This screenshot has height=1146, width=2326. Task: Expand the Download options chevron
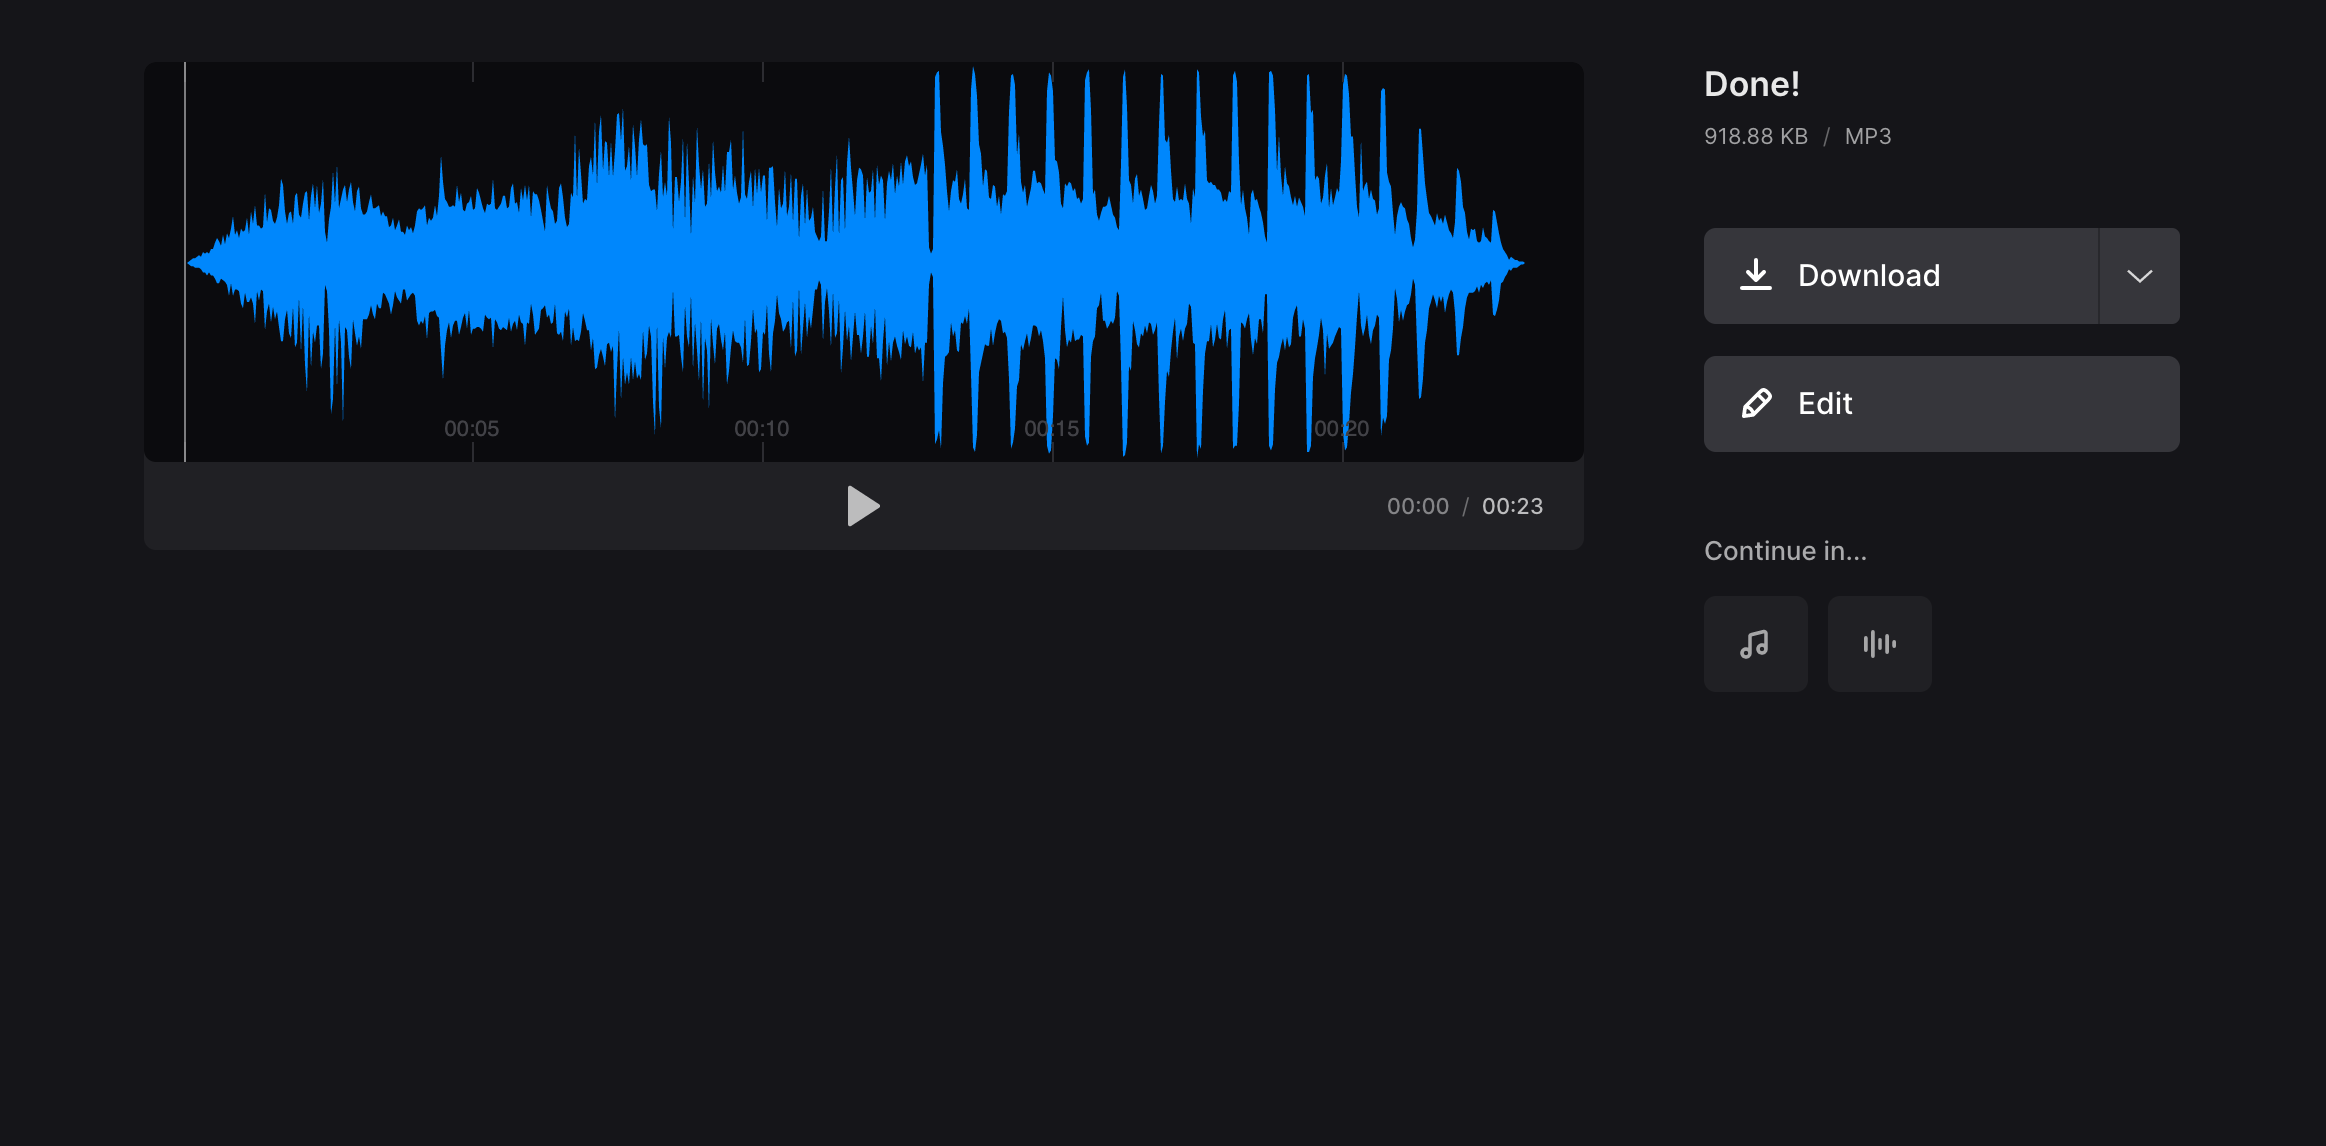[x=2139, y=276]
